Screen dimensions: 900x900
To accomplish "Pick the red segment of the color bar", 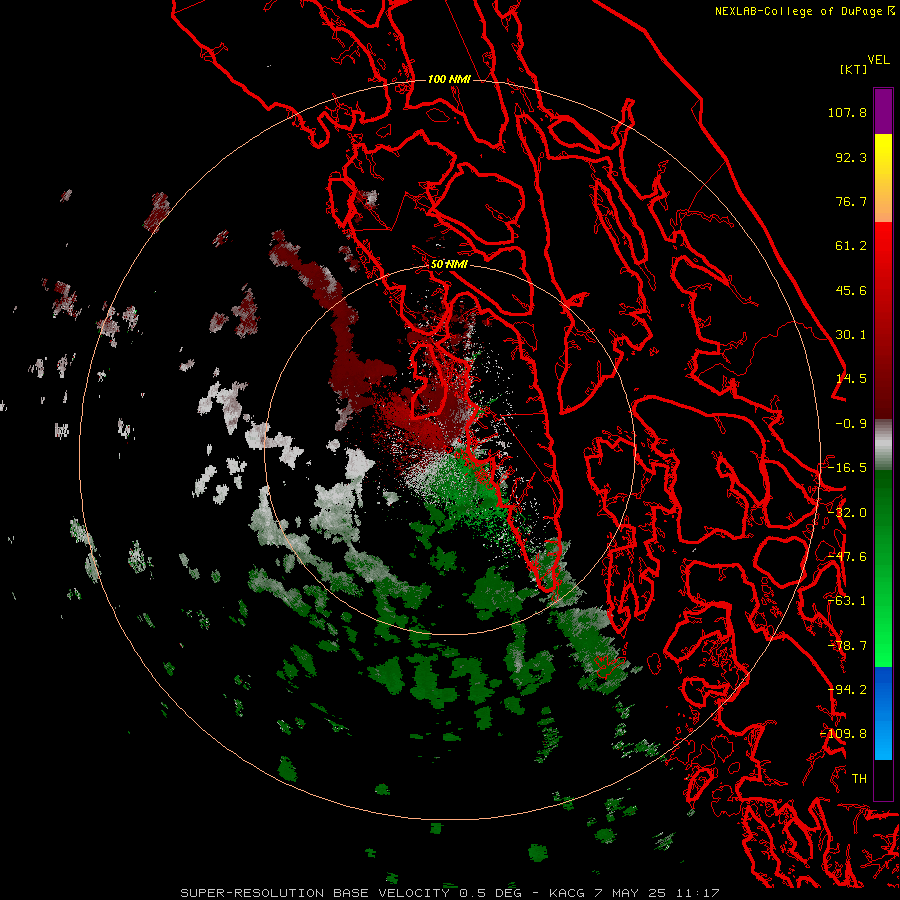I will point(883,320).
